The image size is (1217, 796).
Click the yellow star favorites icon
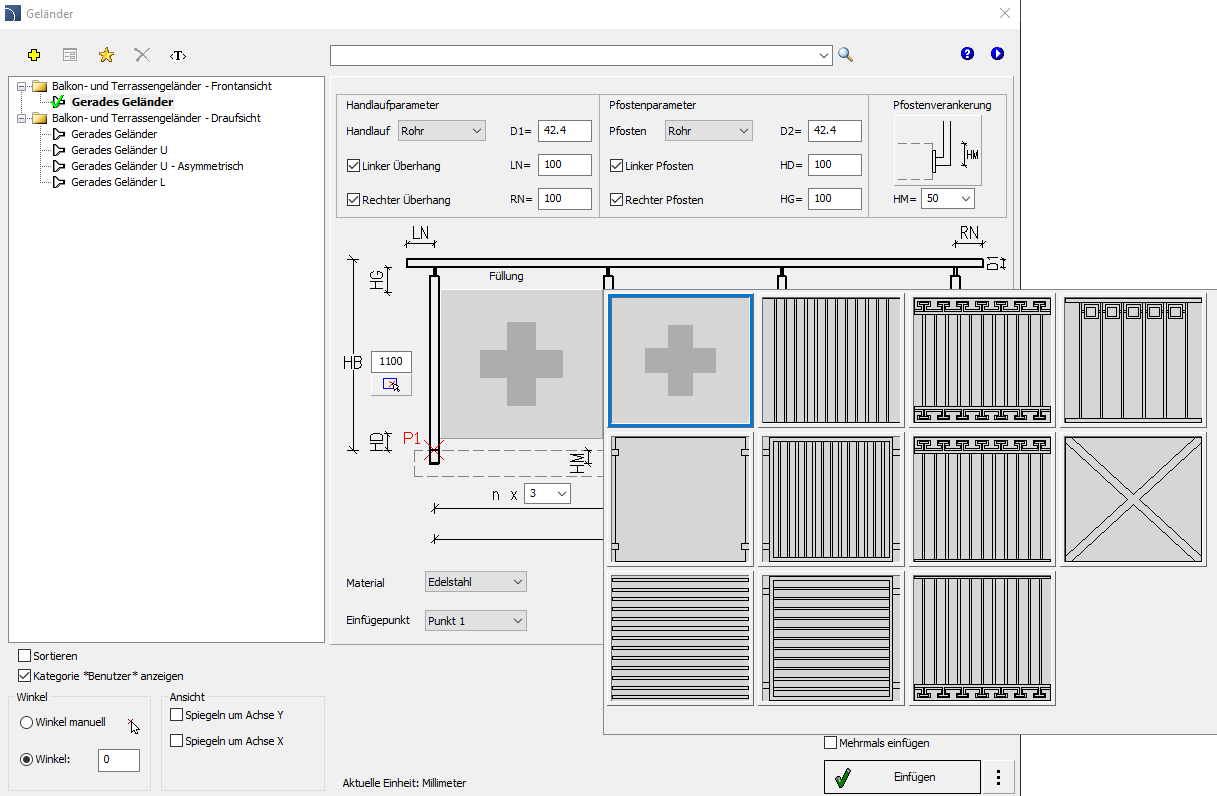pyautogui.click(x=106, y=55)
